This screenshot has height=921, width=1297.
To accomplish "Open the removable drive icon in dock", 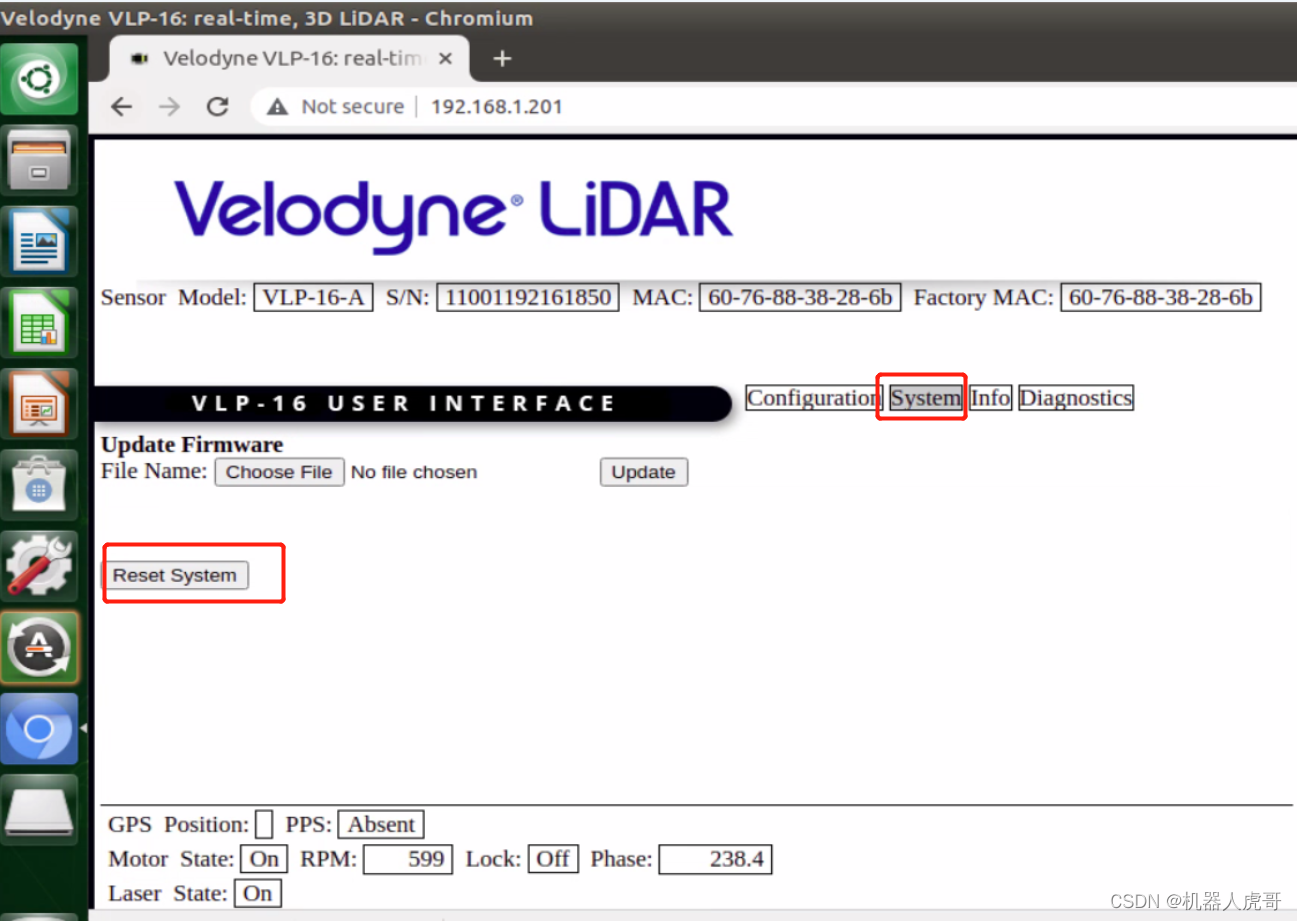I will [x=39, y=809].
